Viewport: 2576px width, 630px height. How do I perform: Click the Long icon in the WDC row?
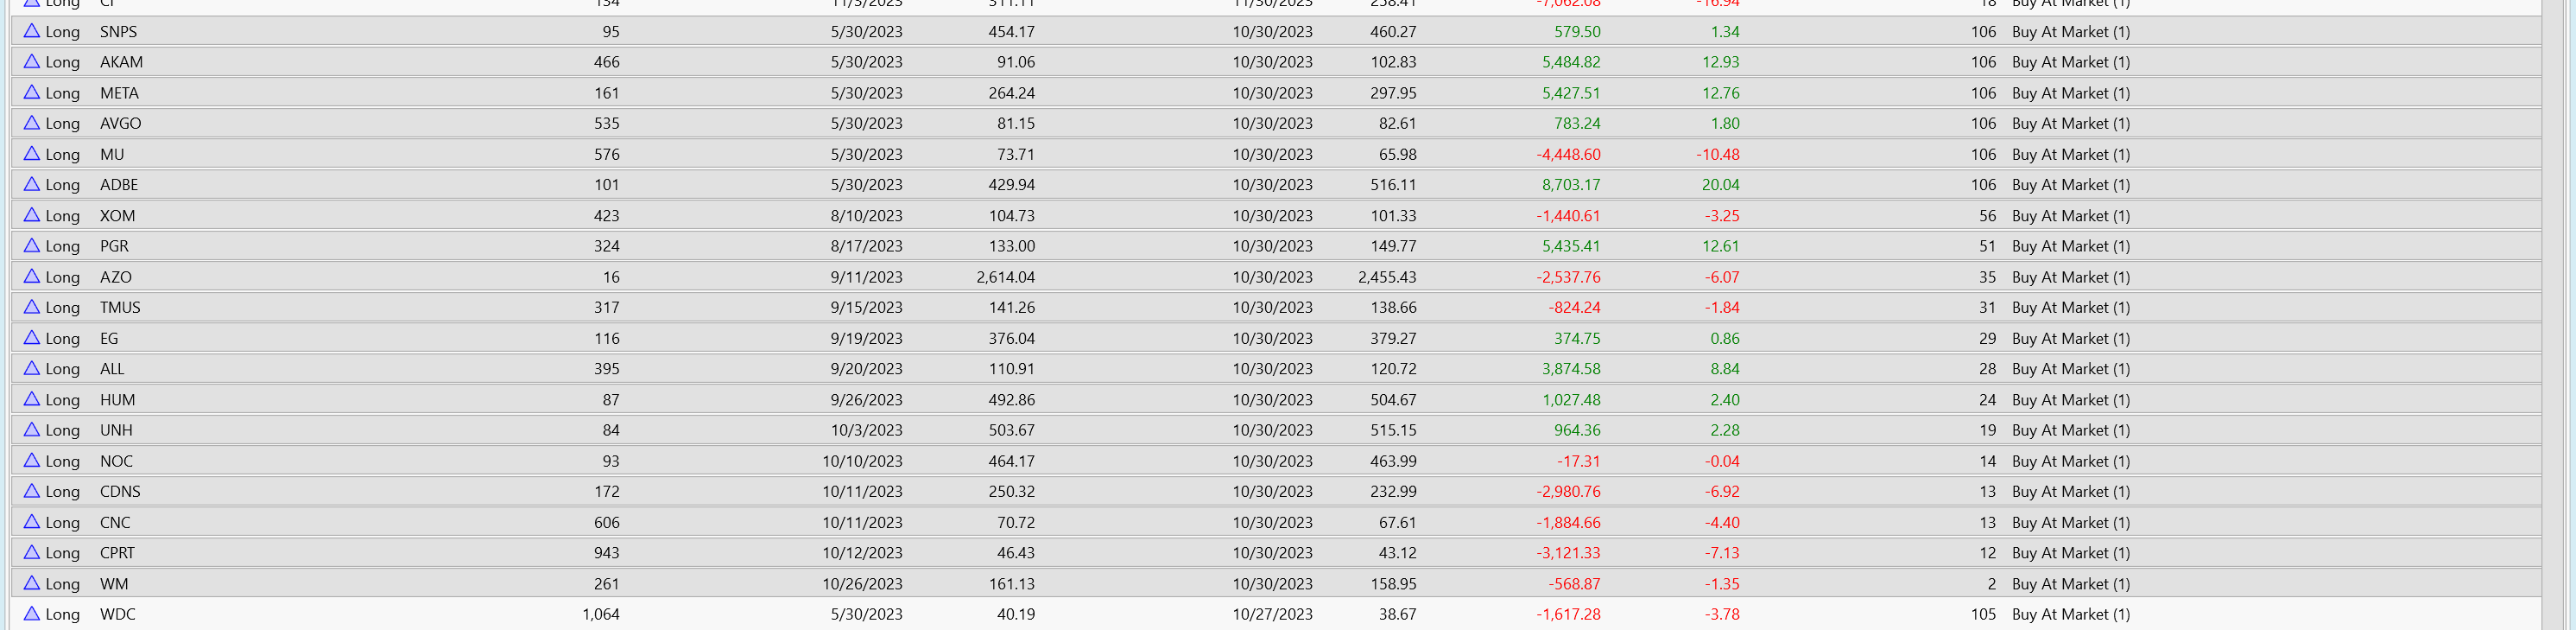pos(32,613)
